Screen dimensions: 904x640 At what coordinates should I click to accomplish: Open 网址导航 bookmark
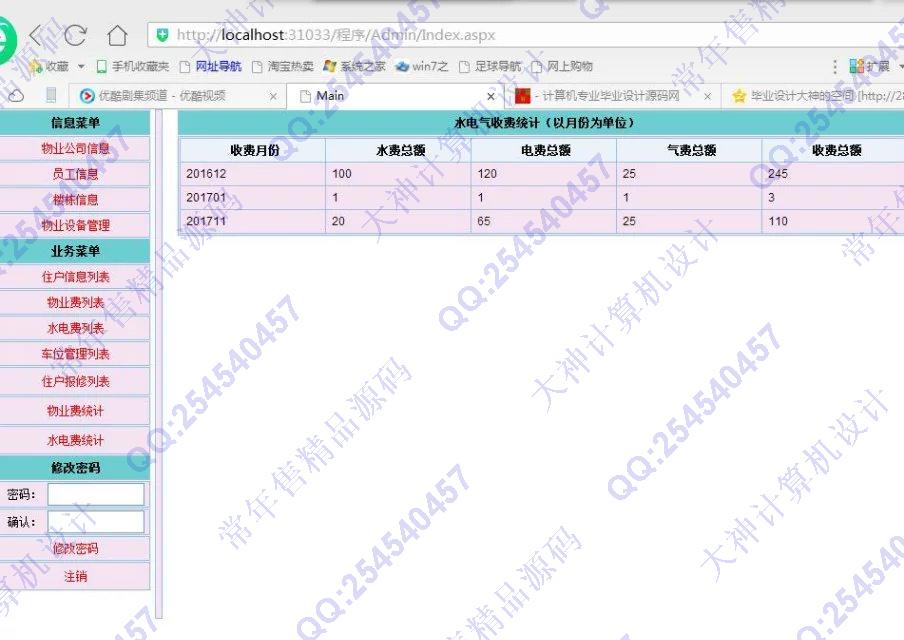click(210, 66)
